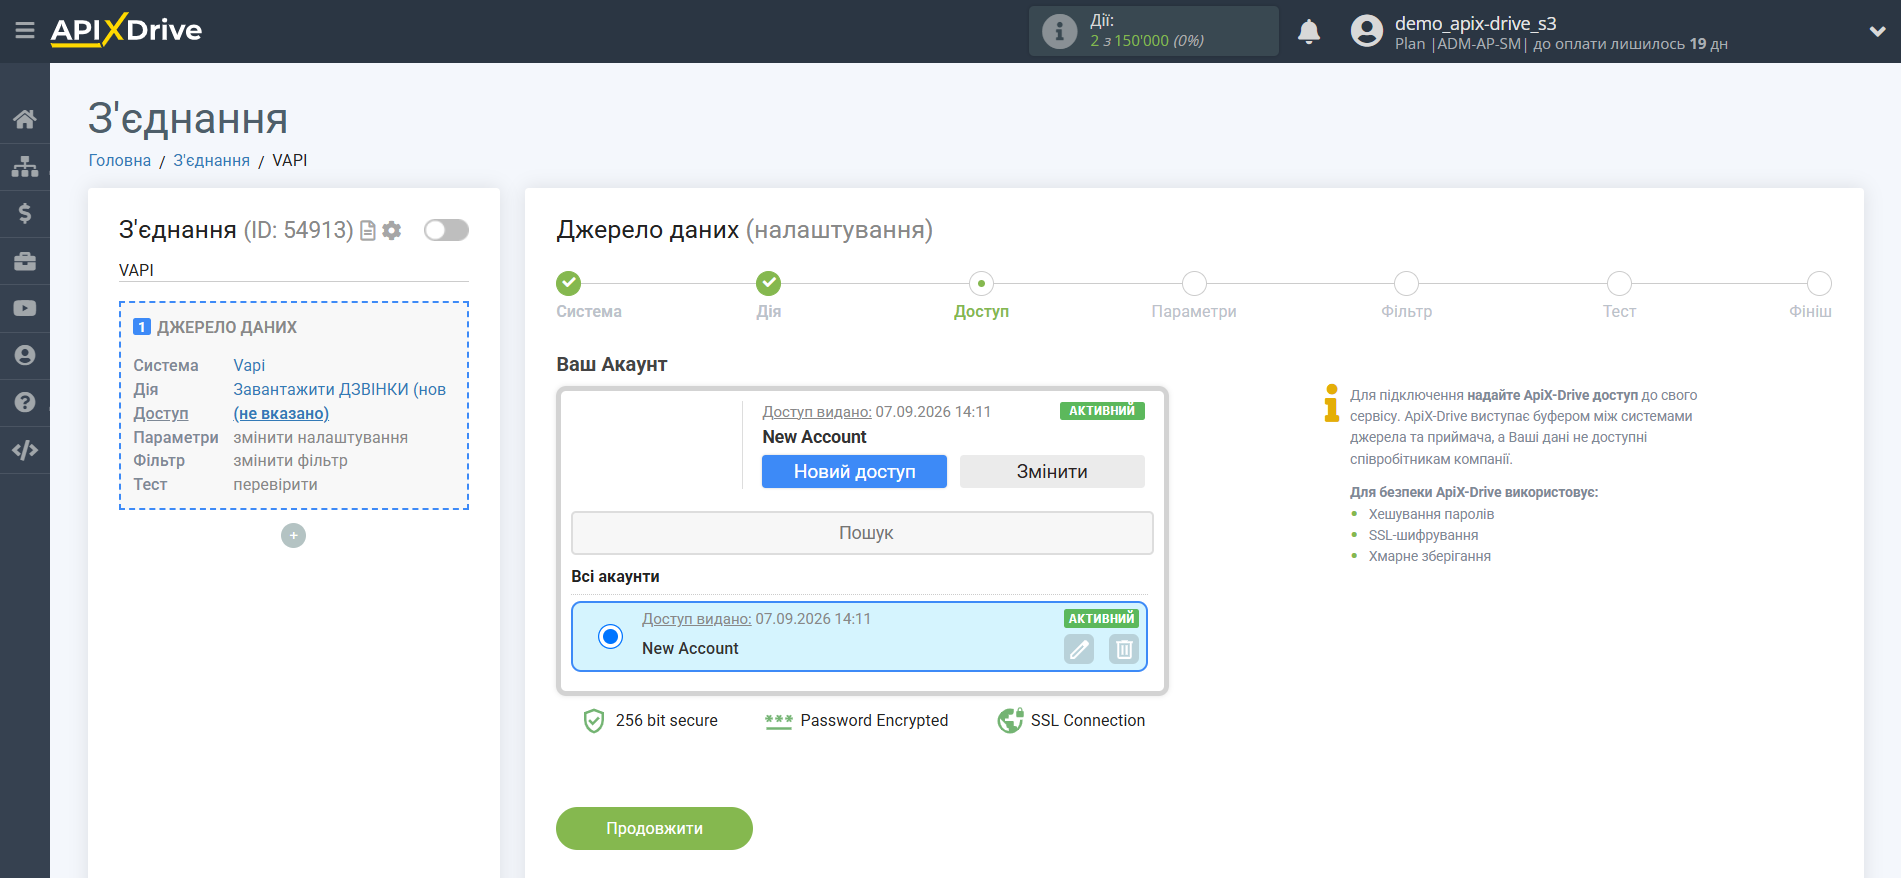Click the (не вказано) access link
Image resolution: width=1901 pixels, height=878 pixels.
(281, 413)
